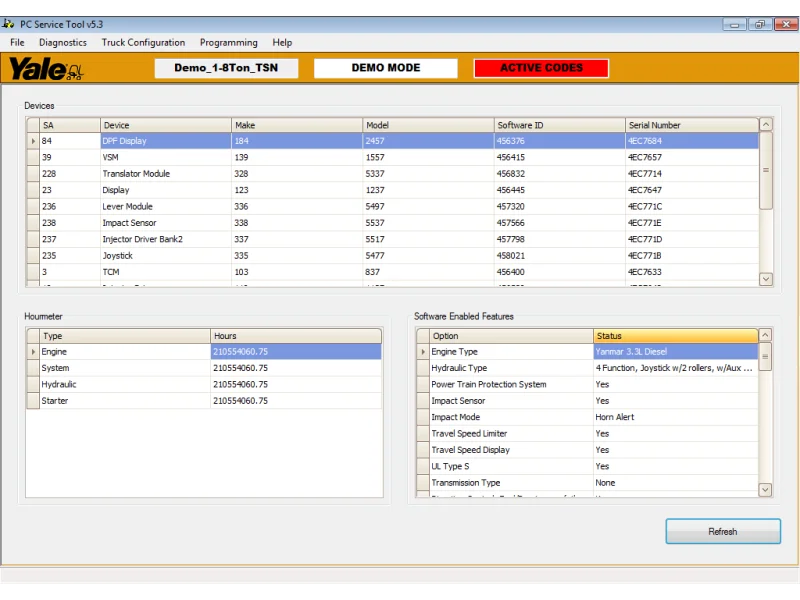Minimize the PC Service Tool window
The image size is (800, 600).
click(734, 24)
